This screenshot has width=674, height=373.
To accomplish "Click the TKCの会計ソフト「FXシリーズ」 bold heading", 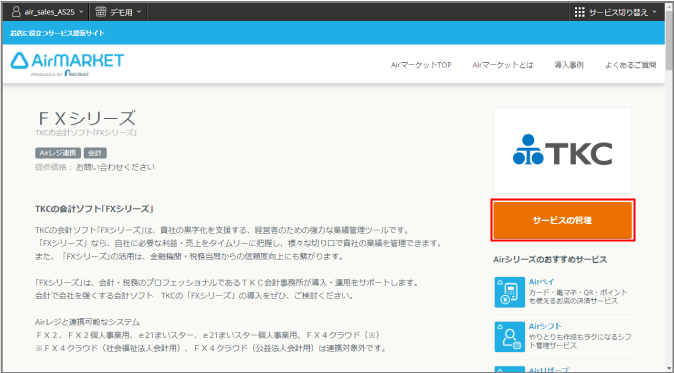I will pos(94,209).
